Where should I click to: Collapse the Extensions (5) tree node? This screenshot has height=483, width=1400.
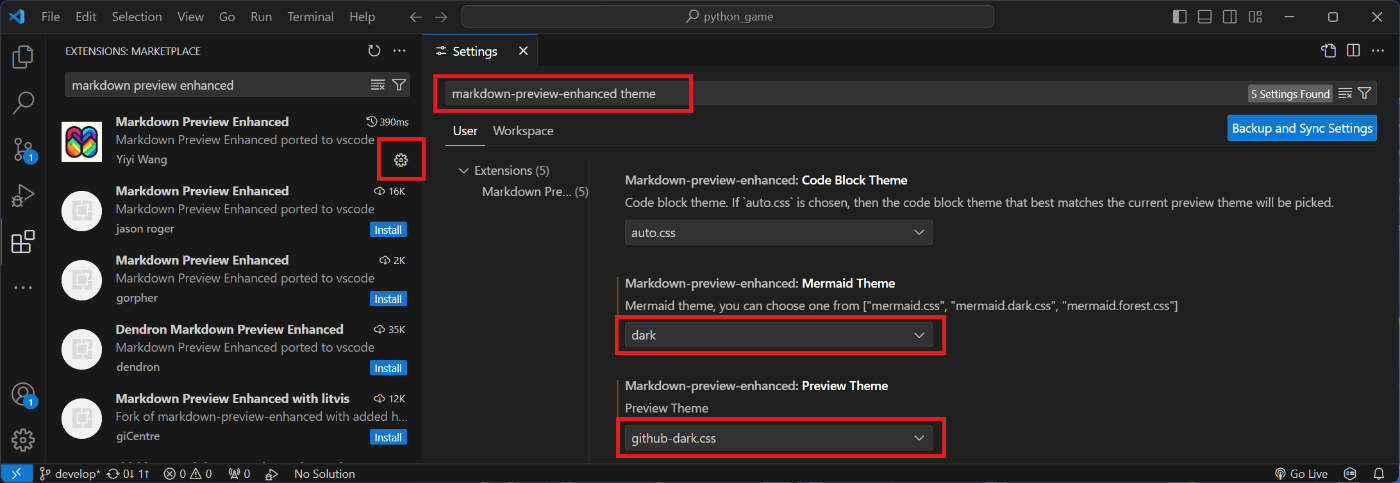[x=464, y=171]
